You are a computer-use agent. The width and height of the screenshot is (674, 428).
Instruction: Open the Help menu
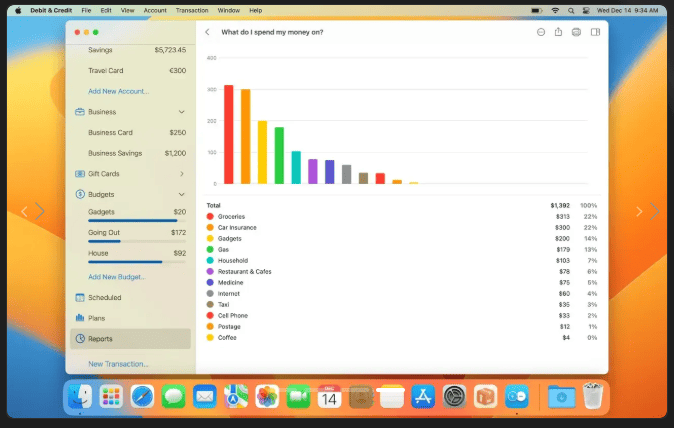256,10
